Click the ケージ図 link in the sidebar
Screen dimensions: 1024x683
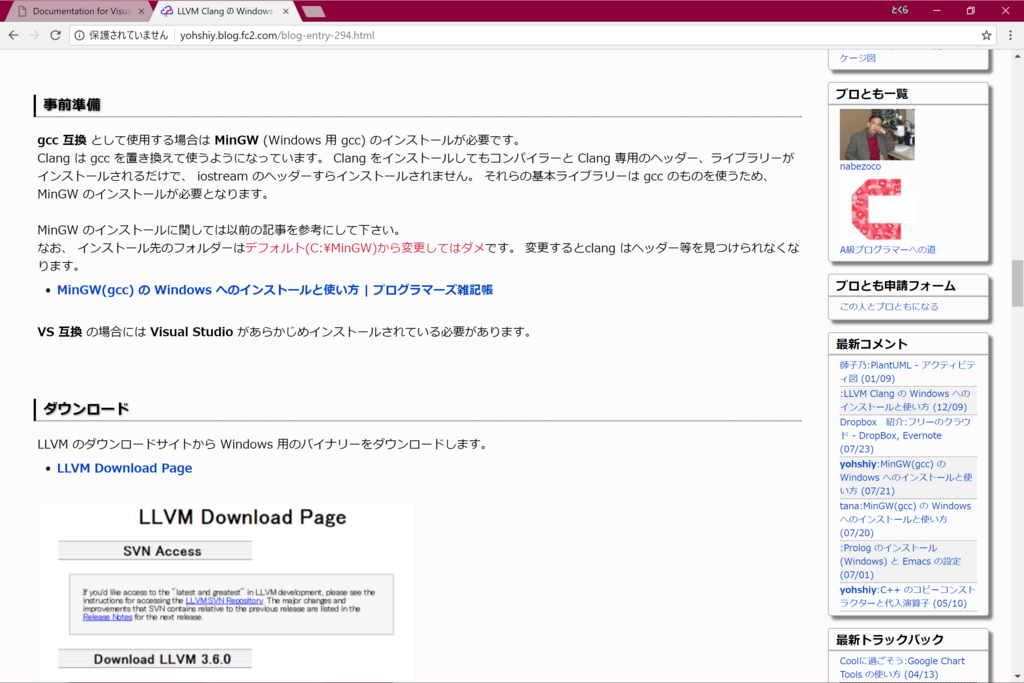(857, 57)
